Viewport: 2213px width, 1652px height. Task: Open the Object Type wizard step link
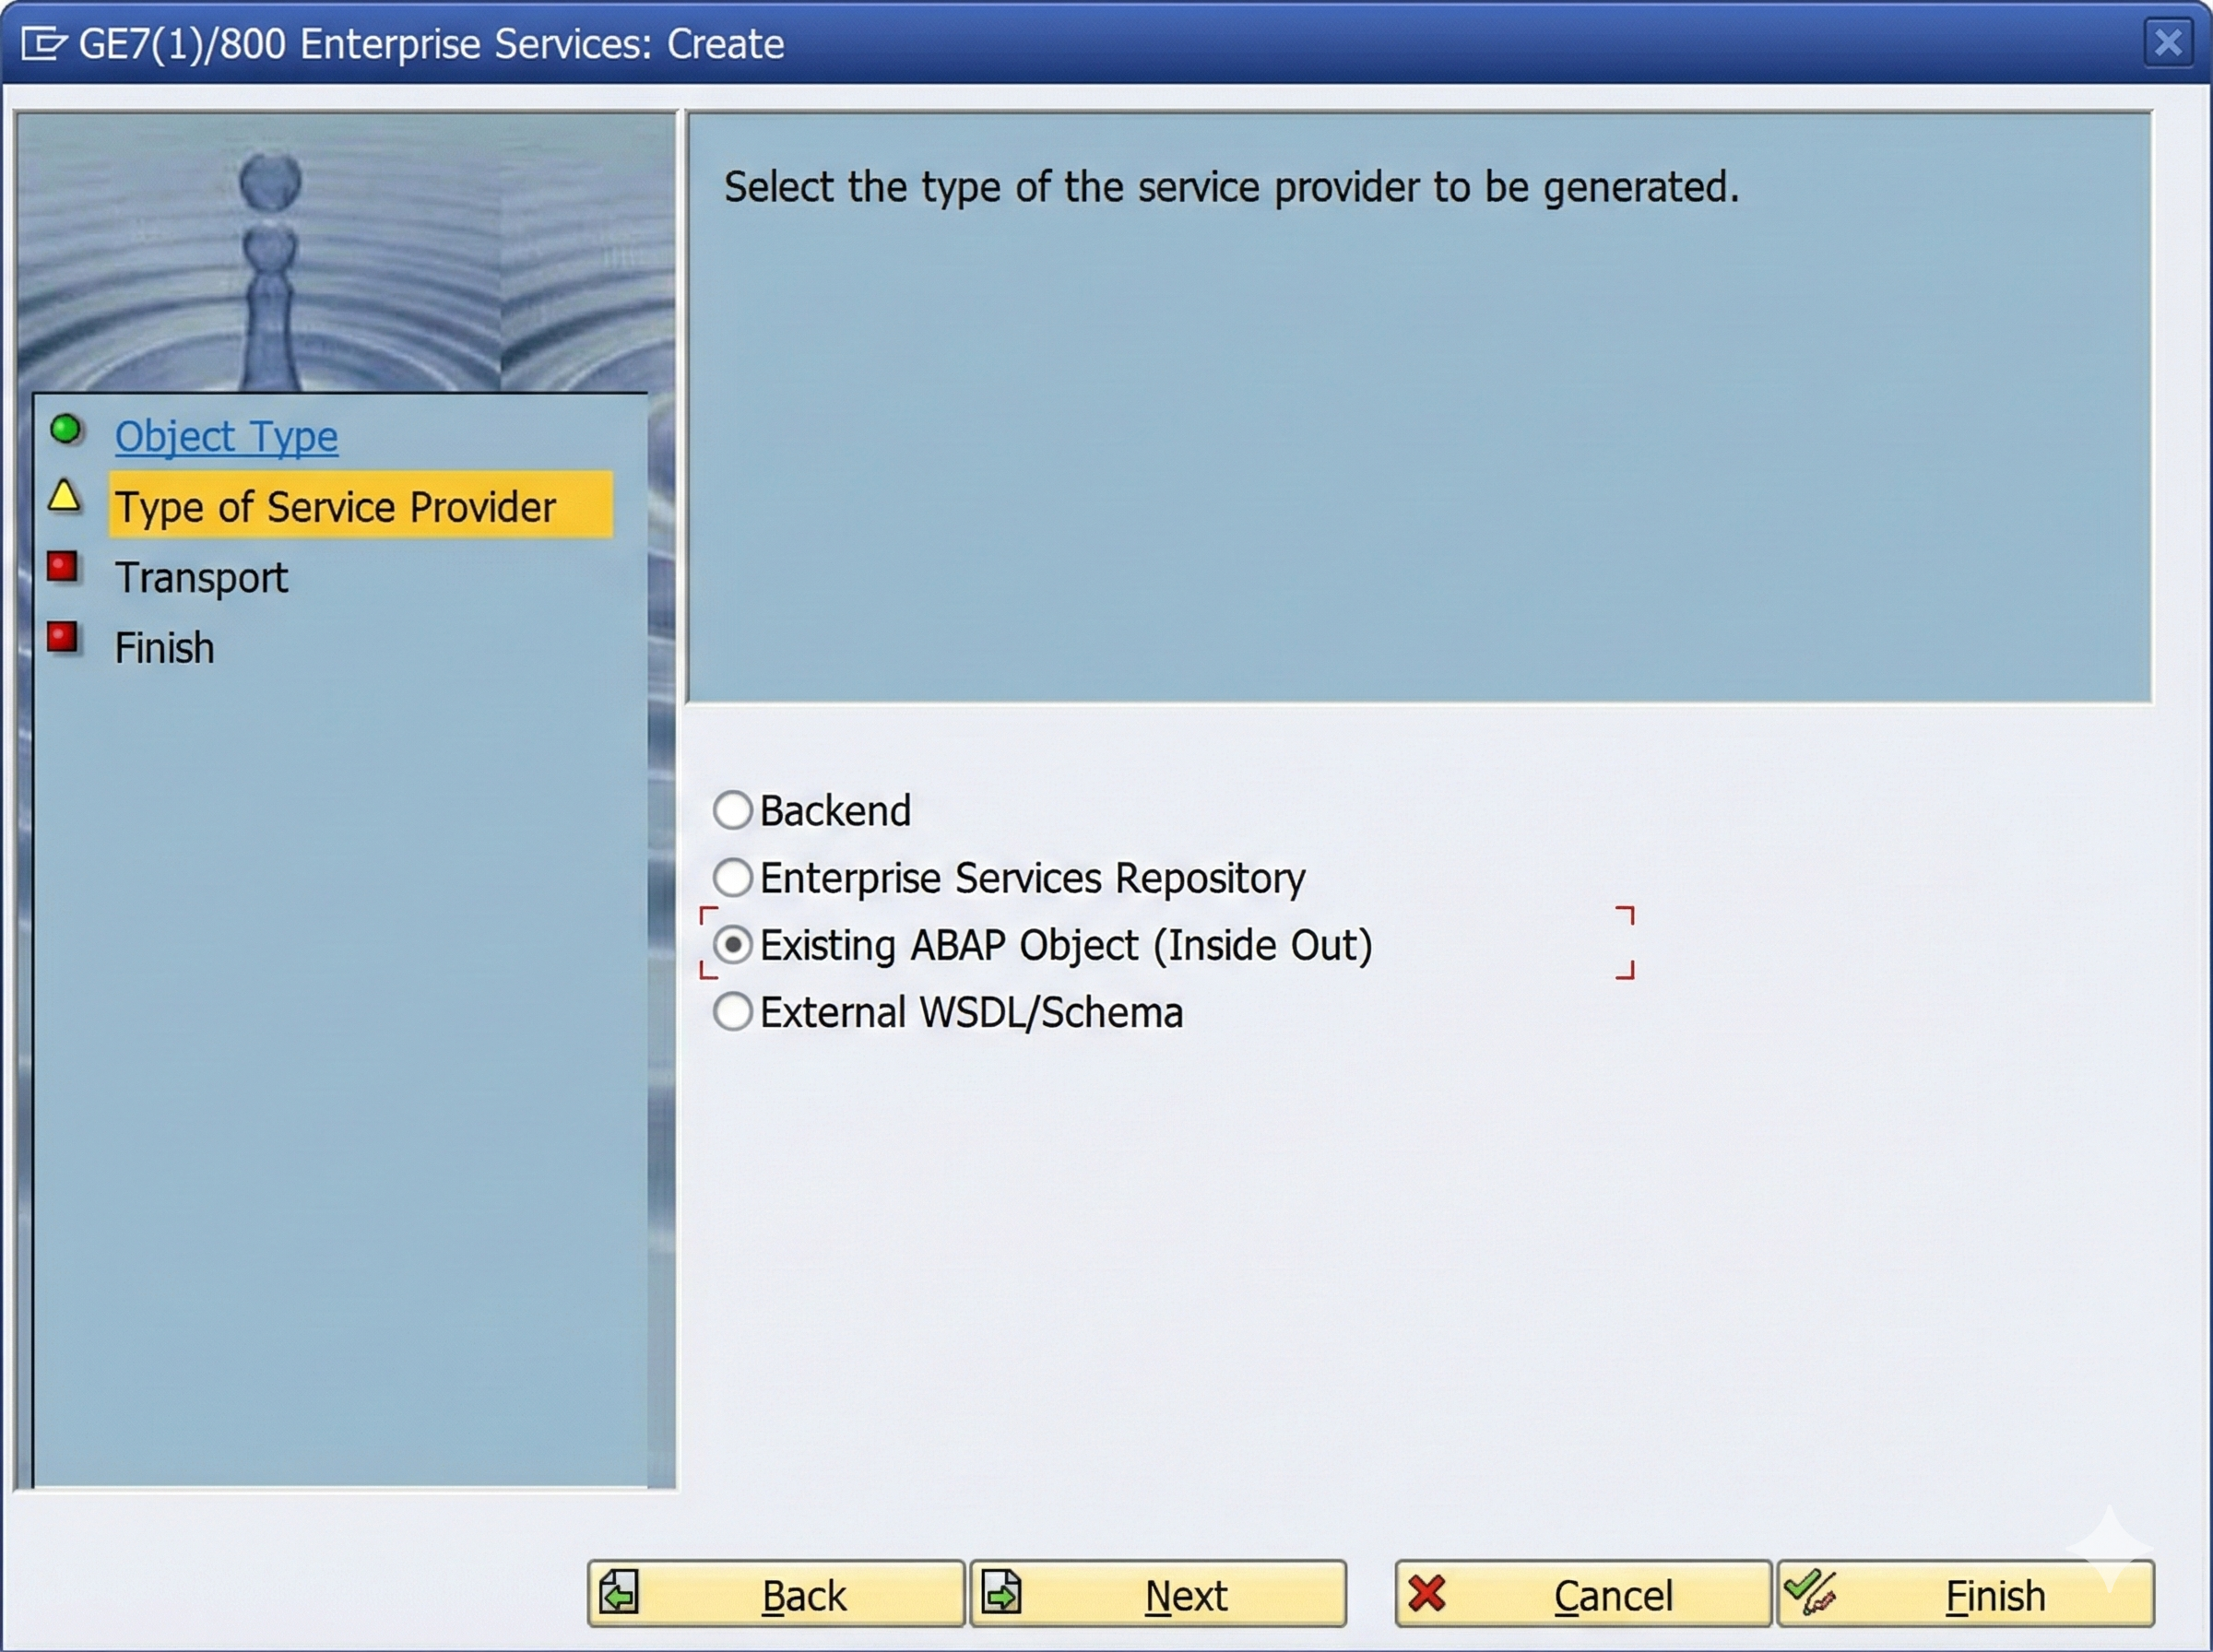tap(226, 437)
